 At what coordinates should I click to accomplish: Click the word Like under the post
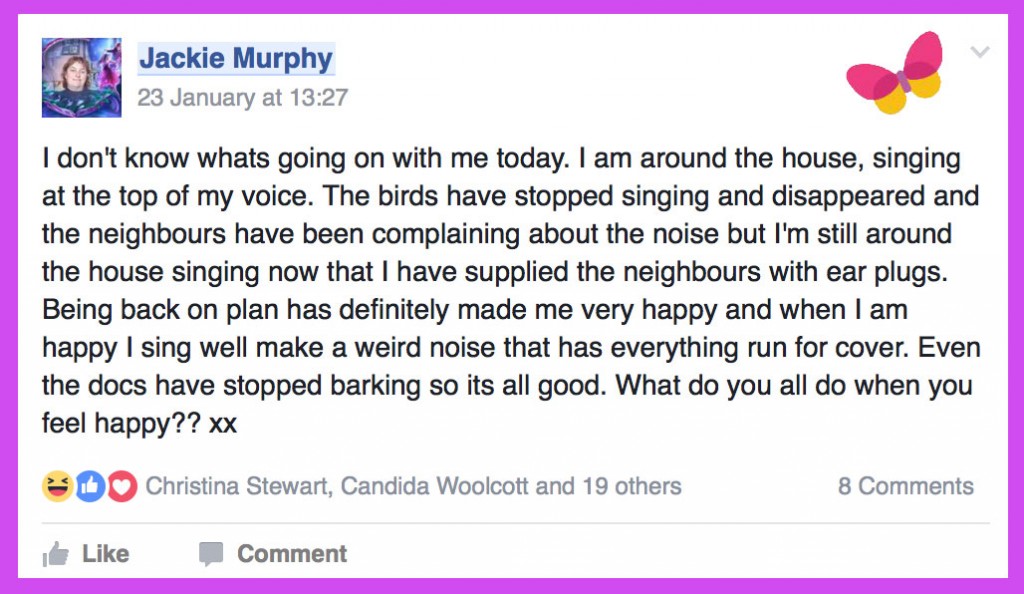(106, 554)
